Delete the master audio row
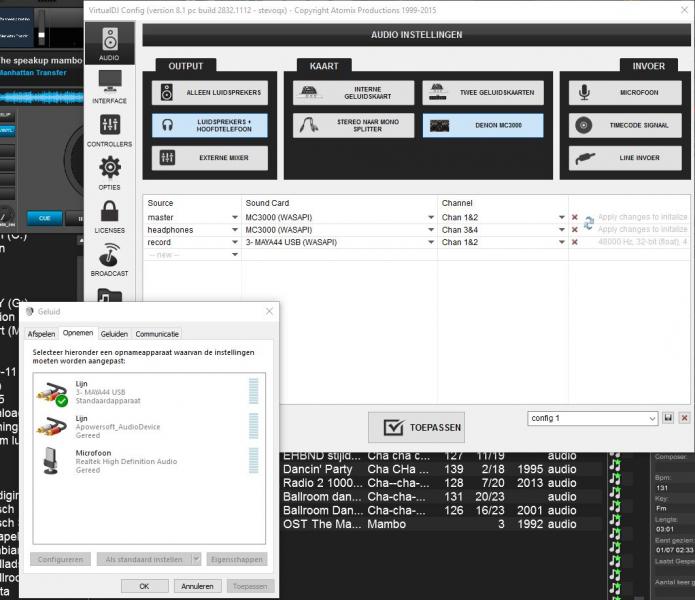The image size is (695, 600). [574, 218]
